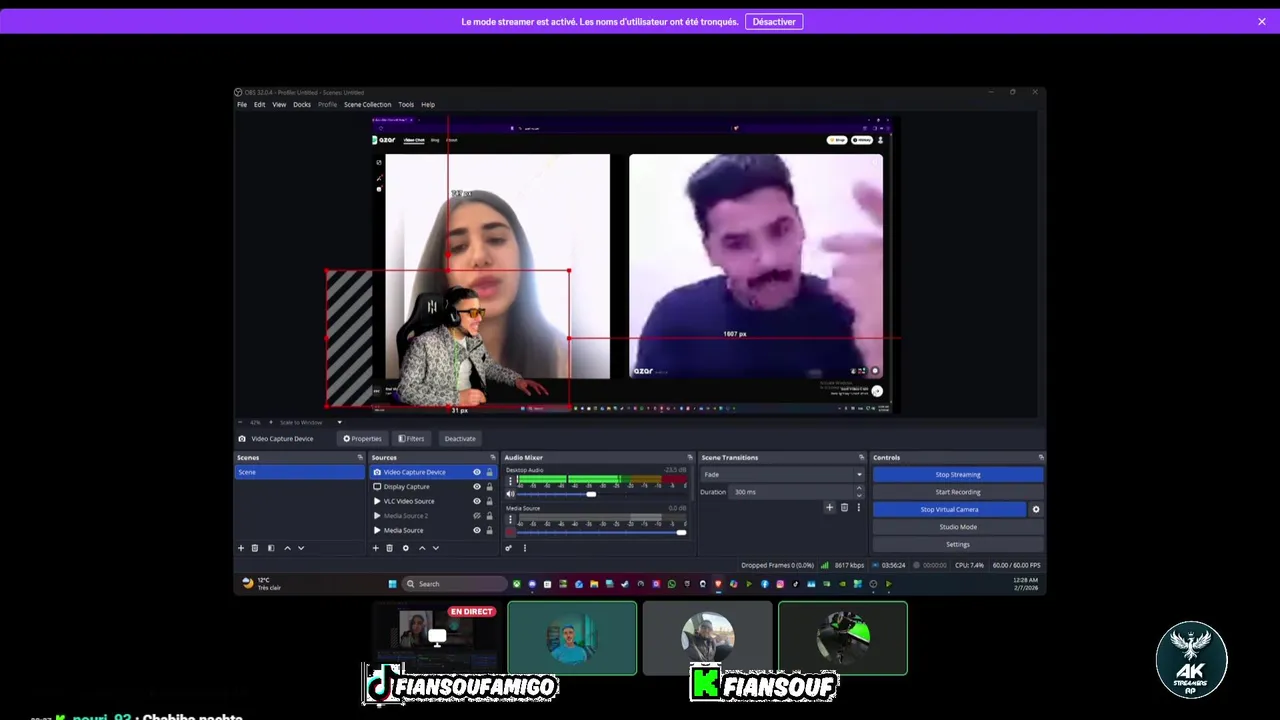Open WhatsApp icon in captured taskbar

pos(671,584)
